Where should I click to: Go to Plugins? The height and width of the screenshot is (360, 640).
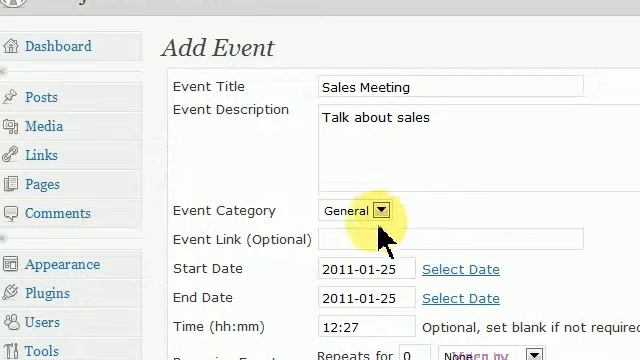click(47, 293)
